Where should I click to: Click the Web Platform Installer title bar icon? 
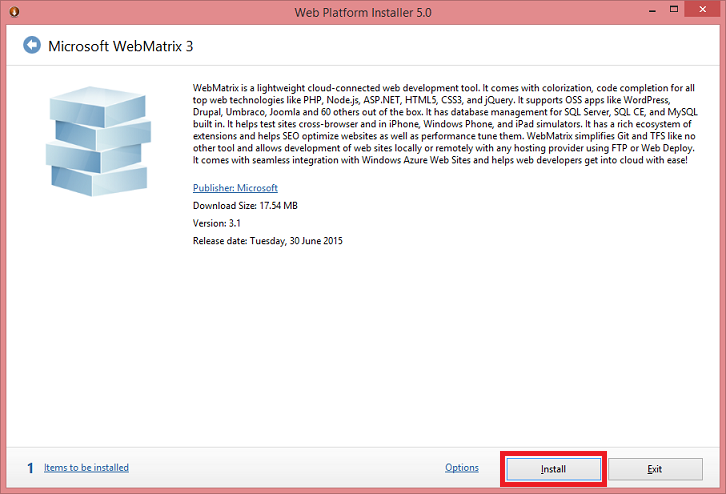14,12
